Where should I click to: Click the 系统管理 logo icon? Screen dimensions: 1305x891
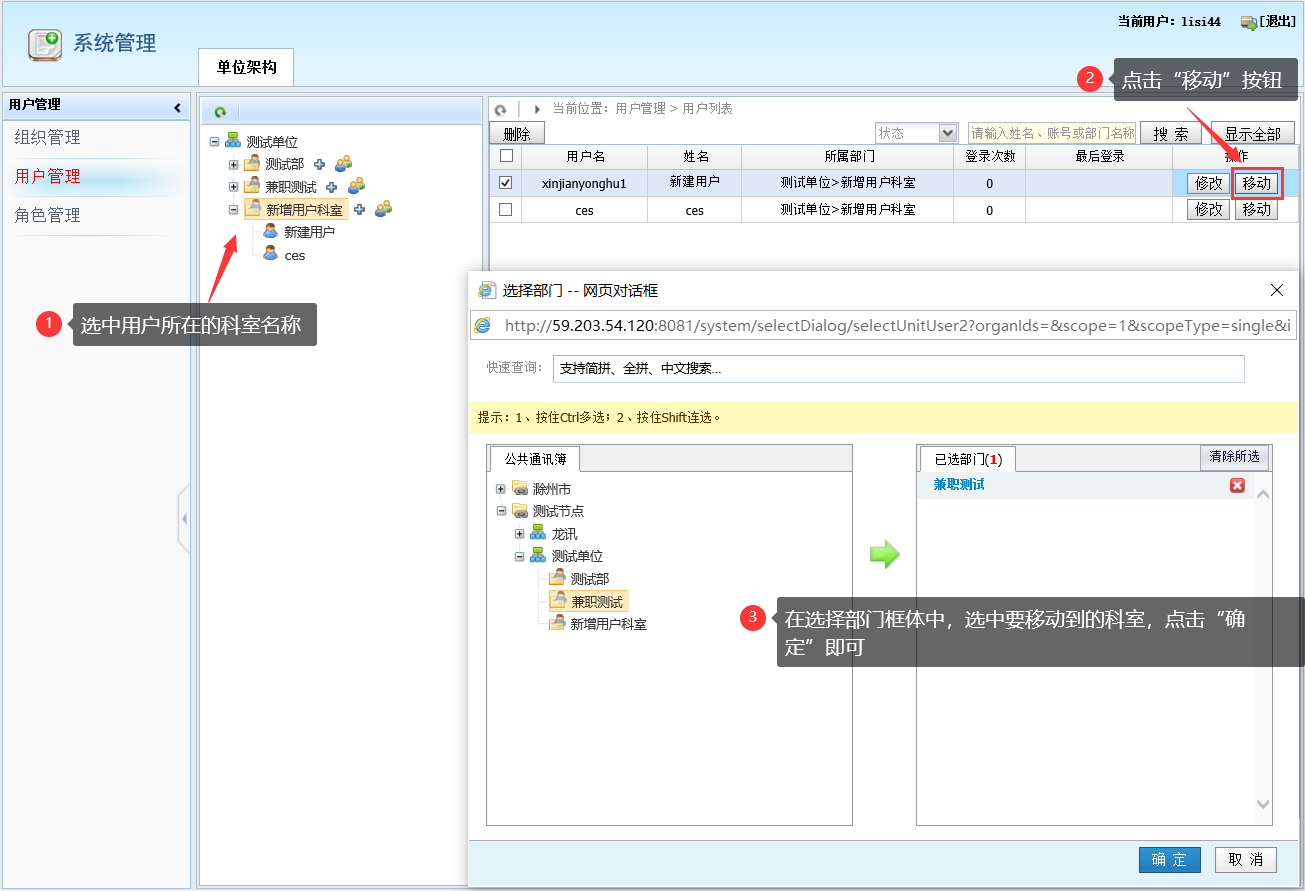44,44
